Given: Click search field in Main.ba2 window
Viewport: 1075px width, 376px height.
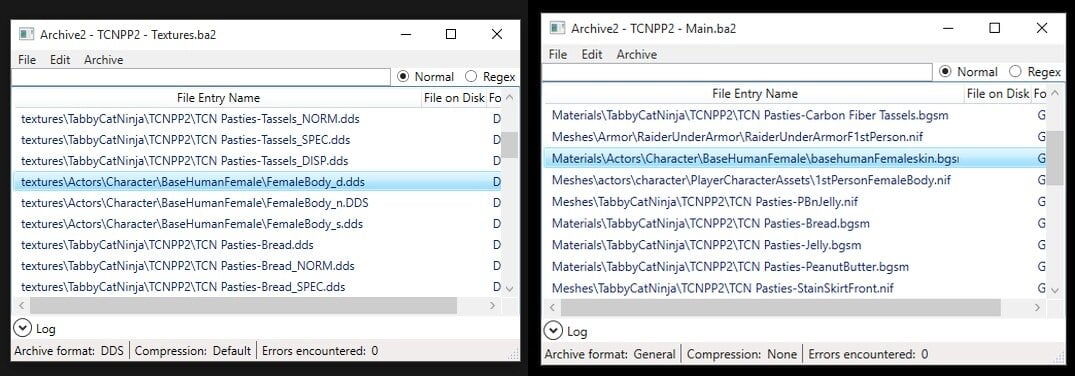Looking at the screenshot, I should click(737, 71).
